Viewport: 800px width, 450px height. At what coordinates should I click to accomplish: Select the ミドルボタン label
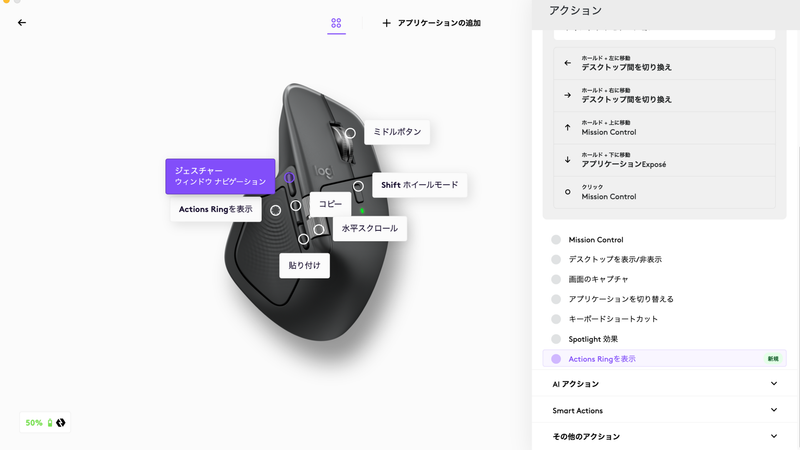[x=397, y=132]
